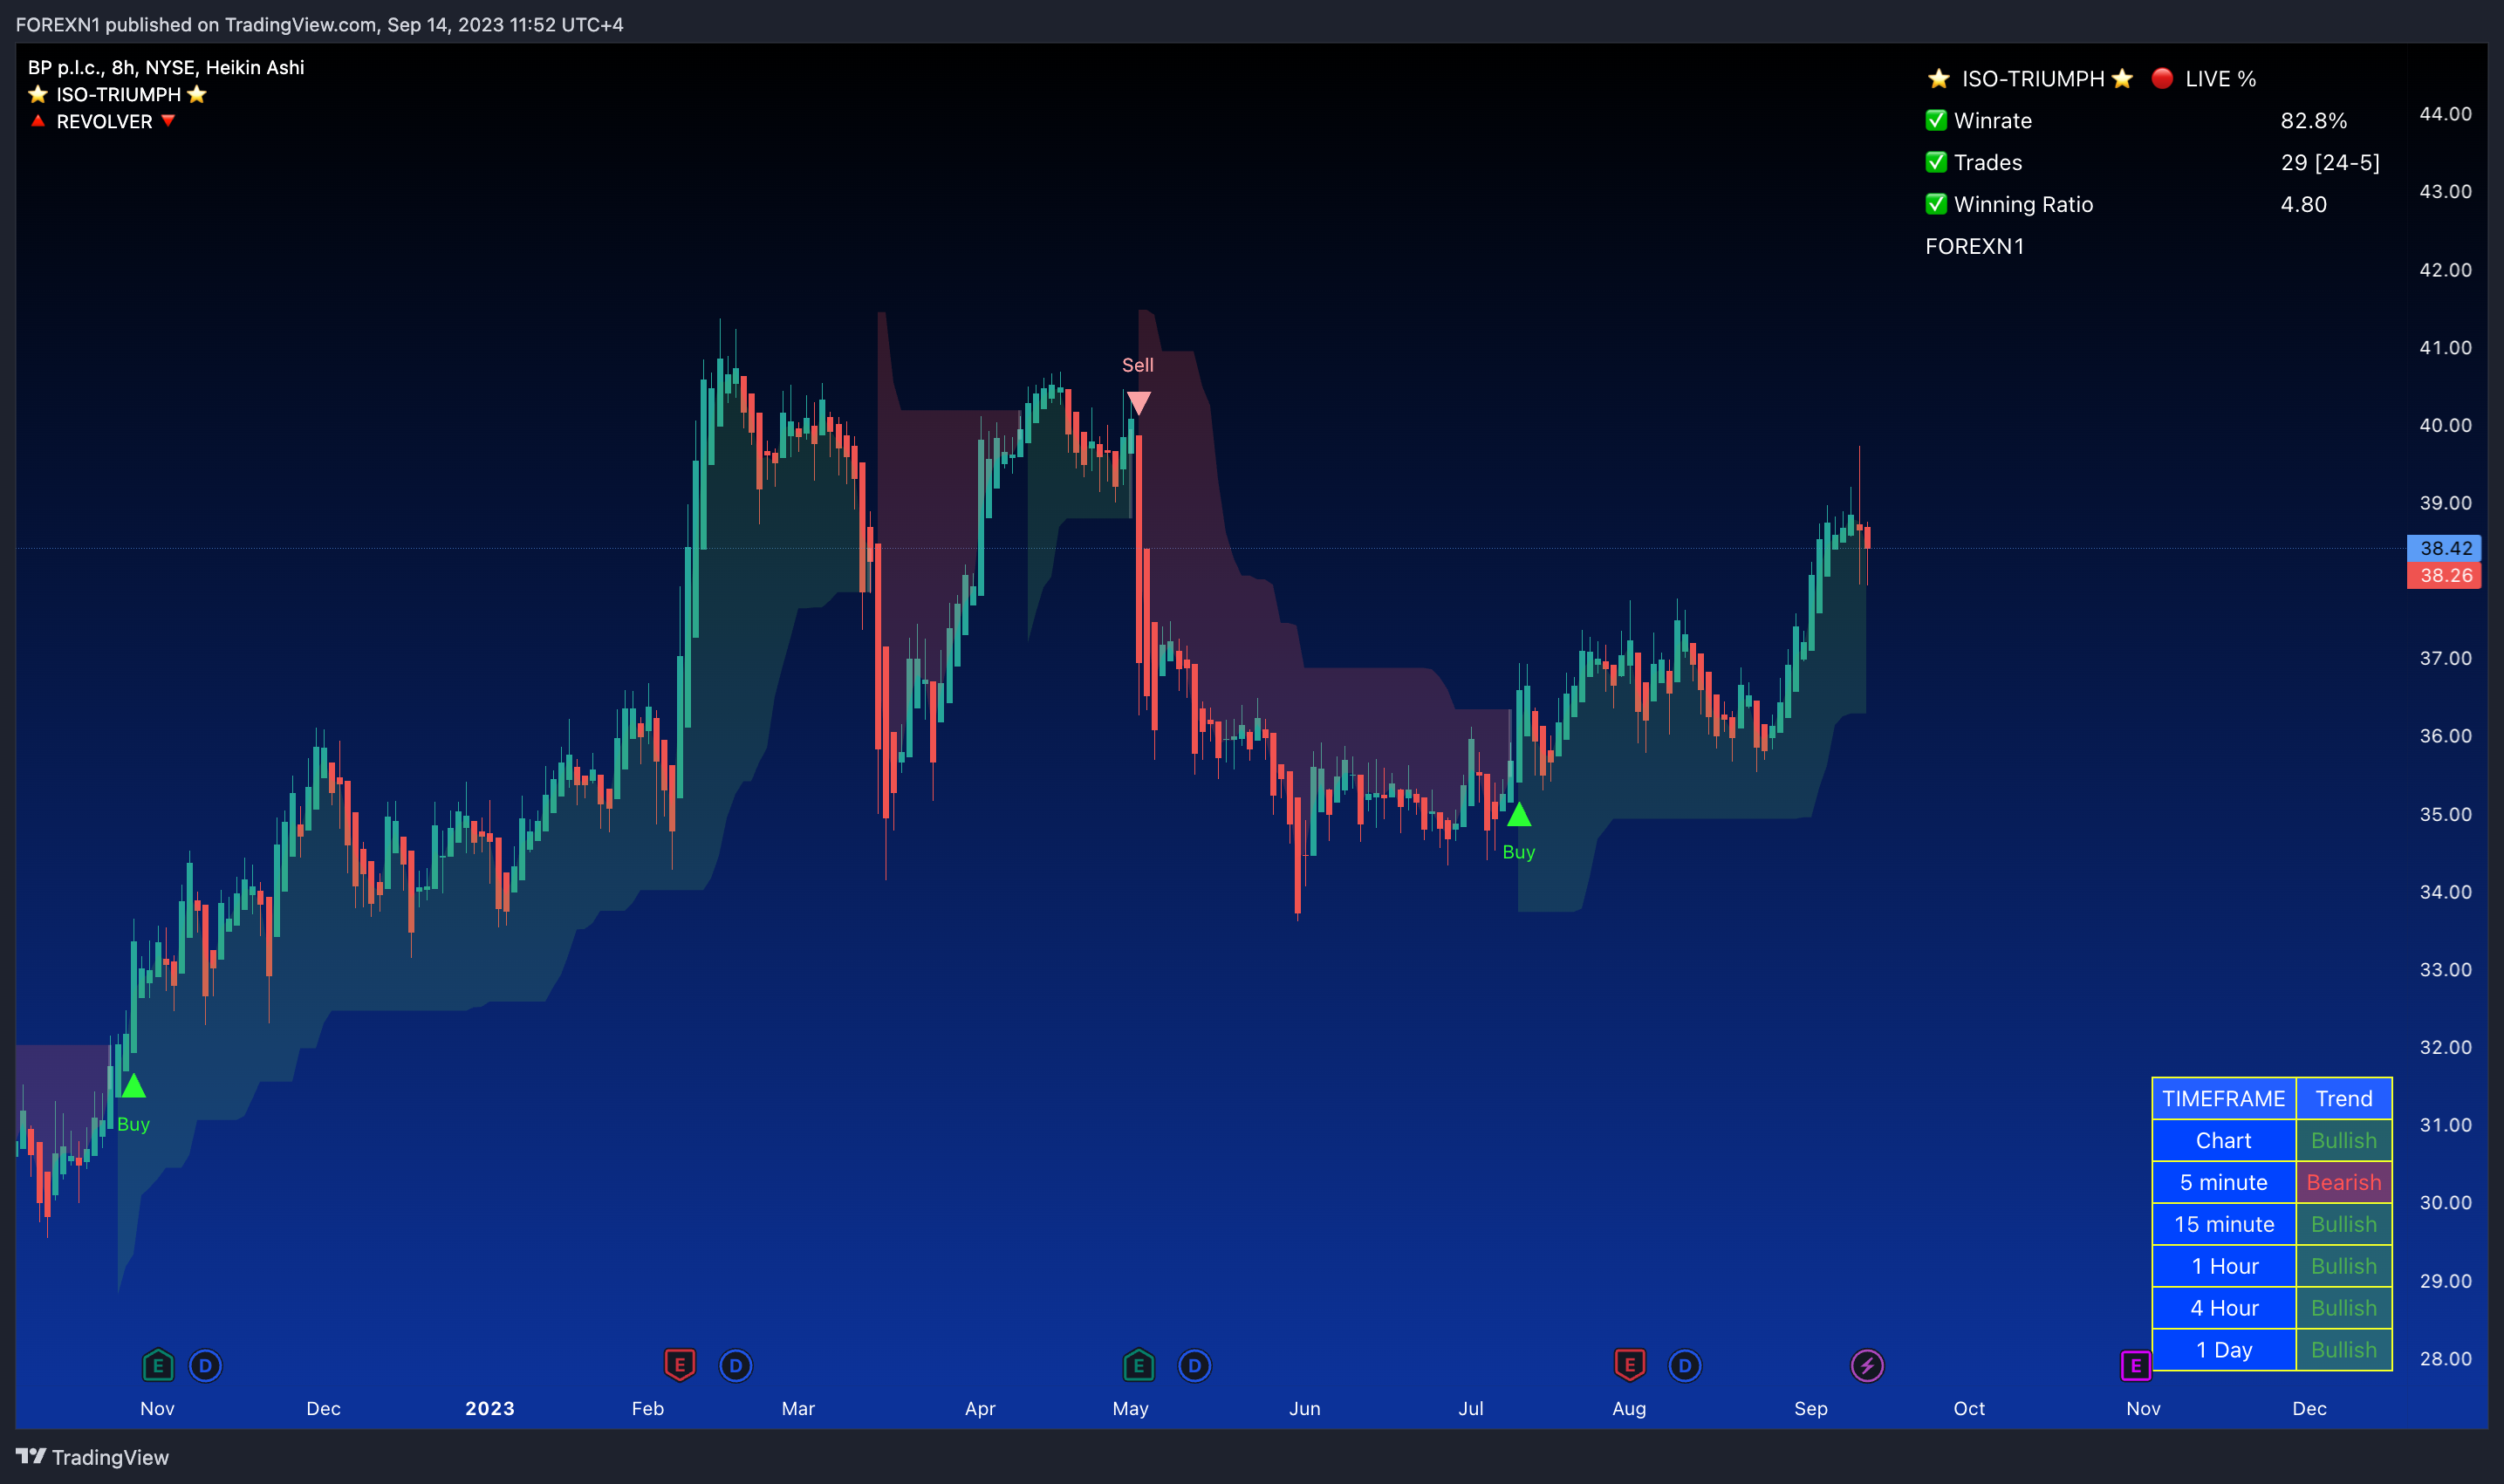
Task: Click the green checkmark beside Trades
Action: pyautogui.click(x=1936, y=162)
